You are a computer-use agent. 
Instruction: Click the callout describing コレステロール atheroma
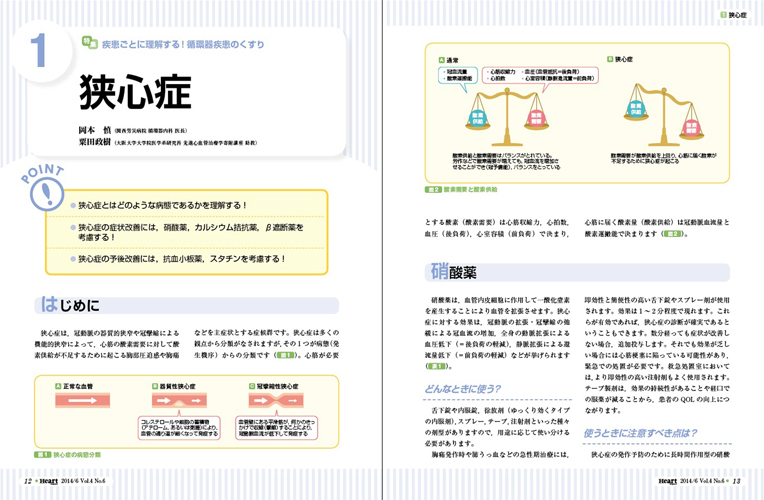(179, 427)
